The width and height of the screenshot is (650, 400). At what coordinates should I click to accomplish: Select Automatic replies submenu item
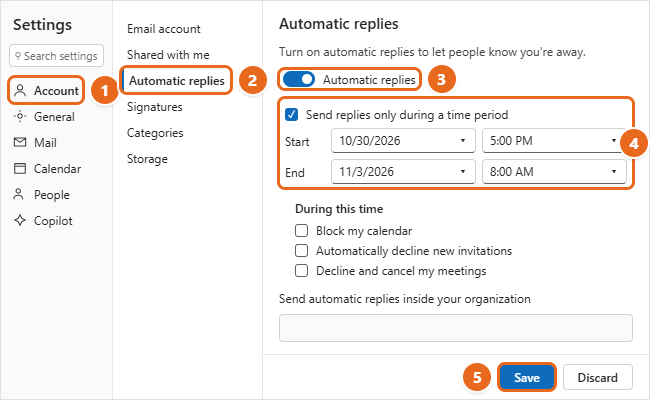pyautogui.click(x=177, y=80)
